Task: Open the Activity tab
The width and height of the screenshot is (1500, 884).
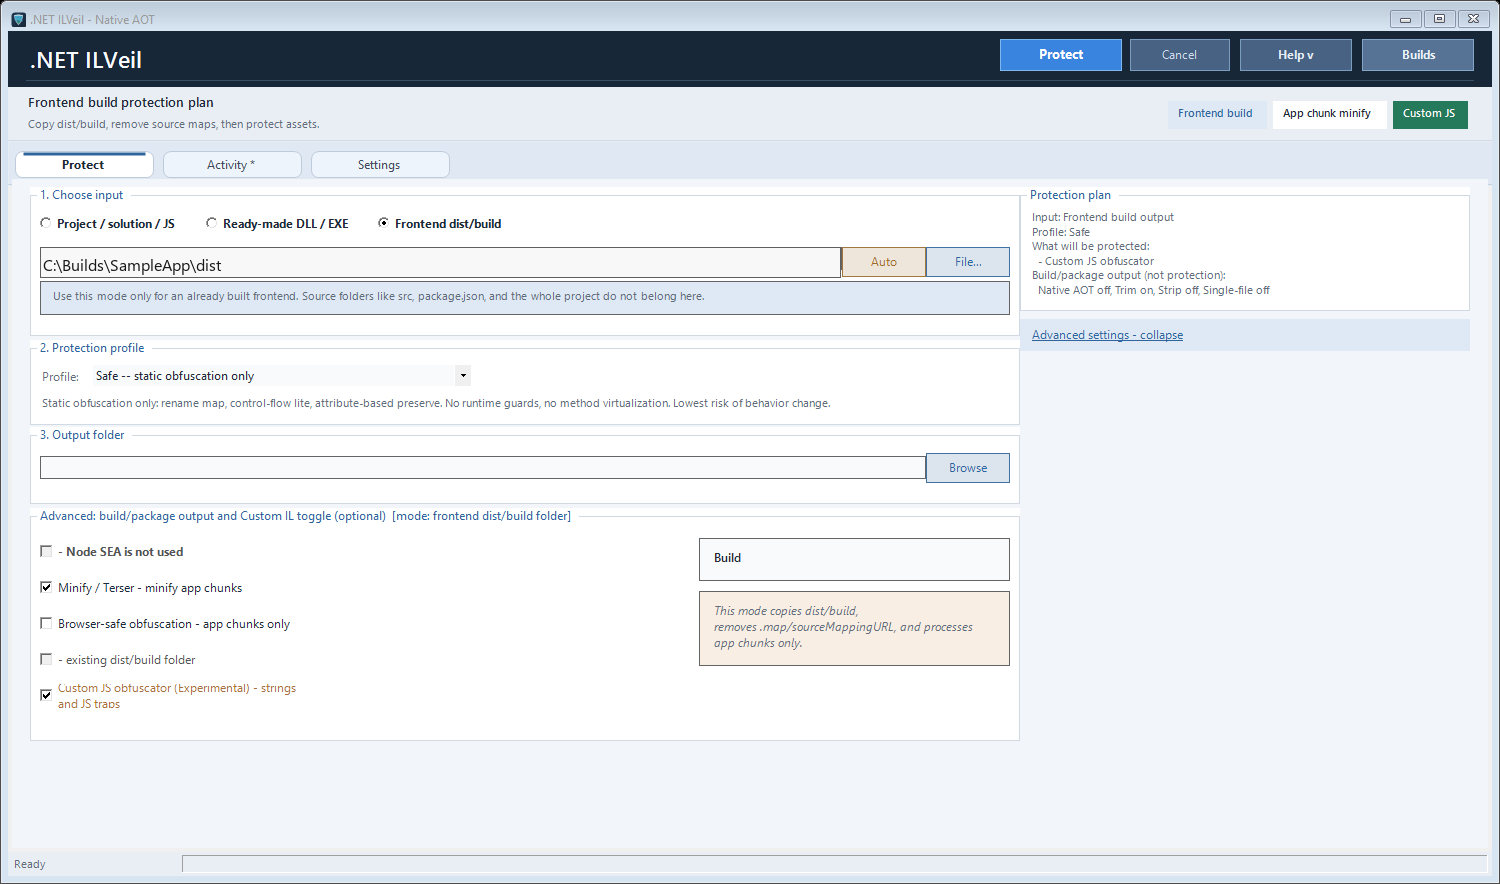Action: (232, 165)
